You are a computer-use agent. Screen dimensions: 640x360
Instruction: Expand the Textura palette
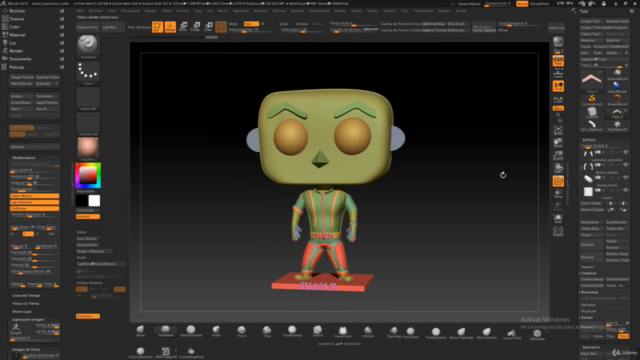[x=17, y=19]
